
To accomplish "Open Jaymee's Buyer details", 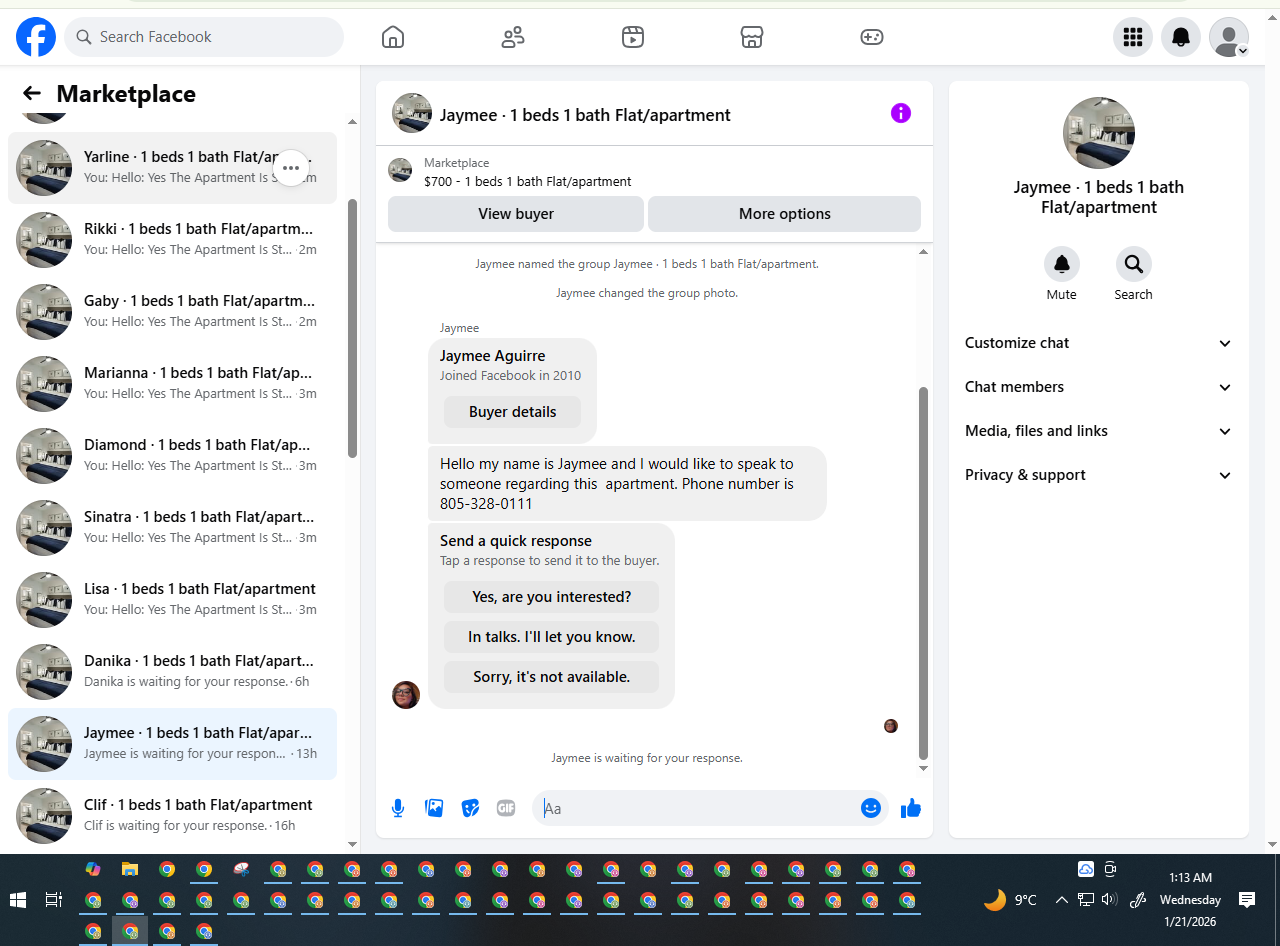I will point(512,412).
